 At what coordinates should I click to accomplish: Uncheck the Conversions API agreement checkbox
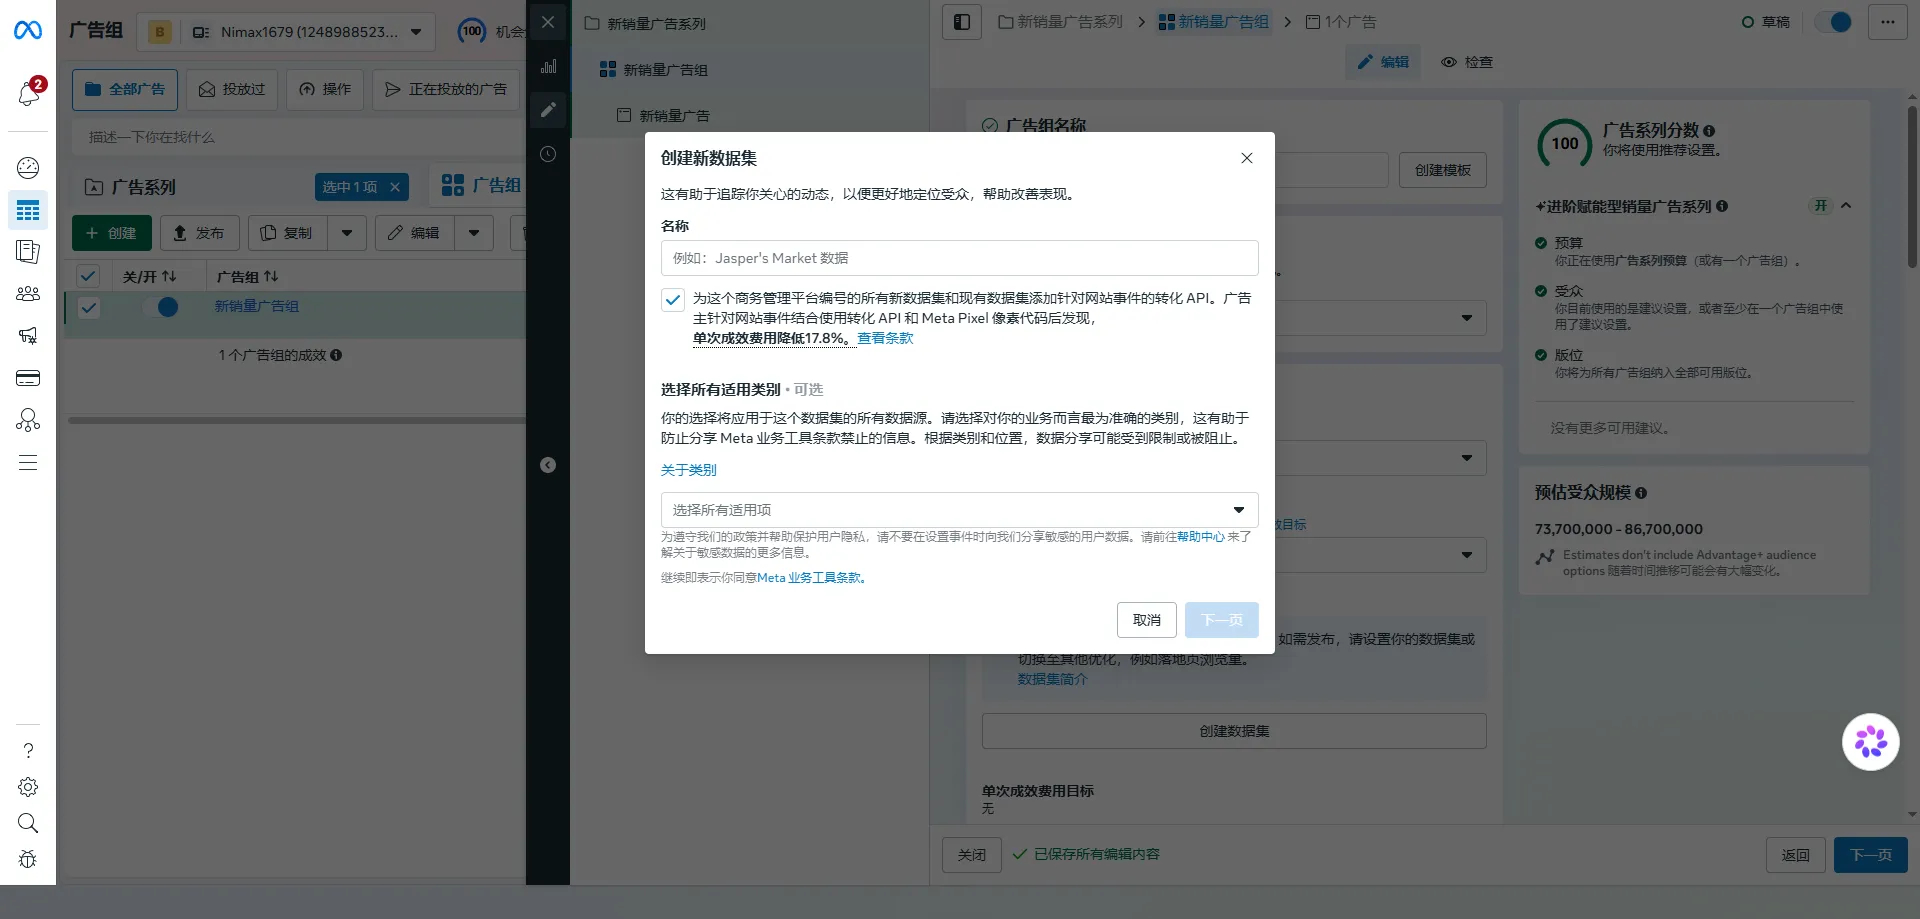click(673, 299)
